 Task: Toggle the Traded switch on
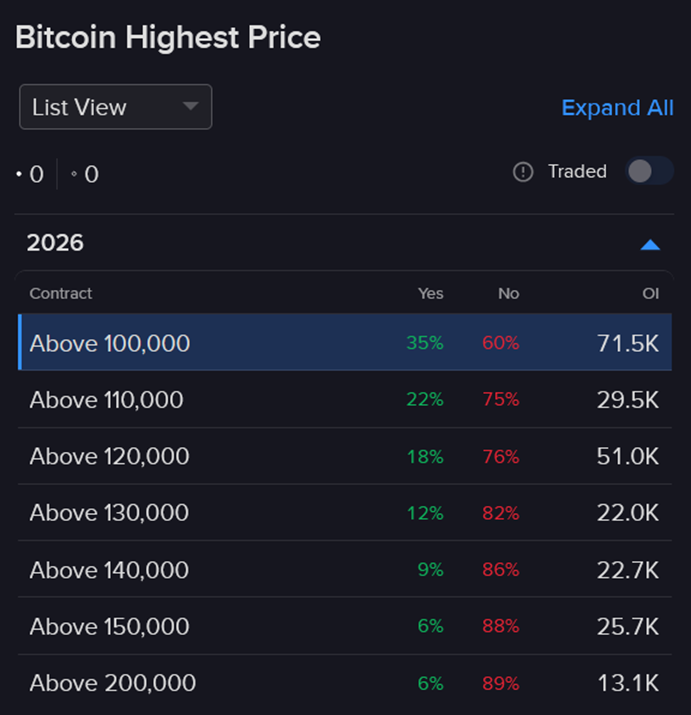click(x=649, y=171)
